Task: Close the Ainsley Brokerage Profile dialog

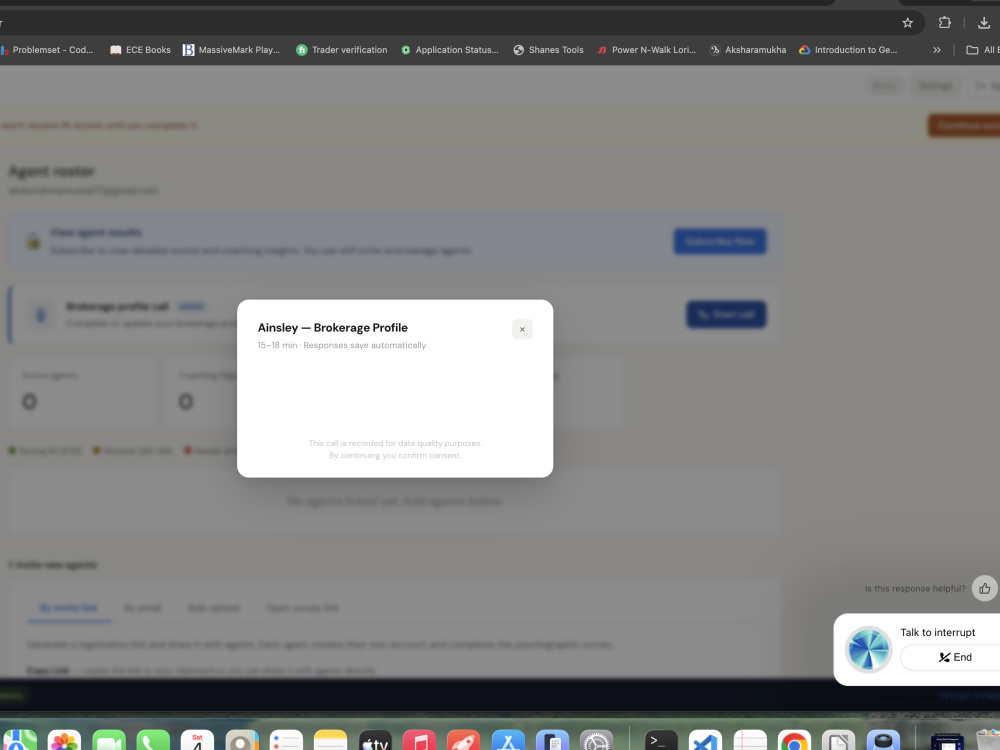Action: pos(522,329)
